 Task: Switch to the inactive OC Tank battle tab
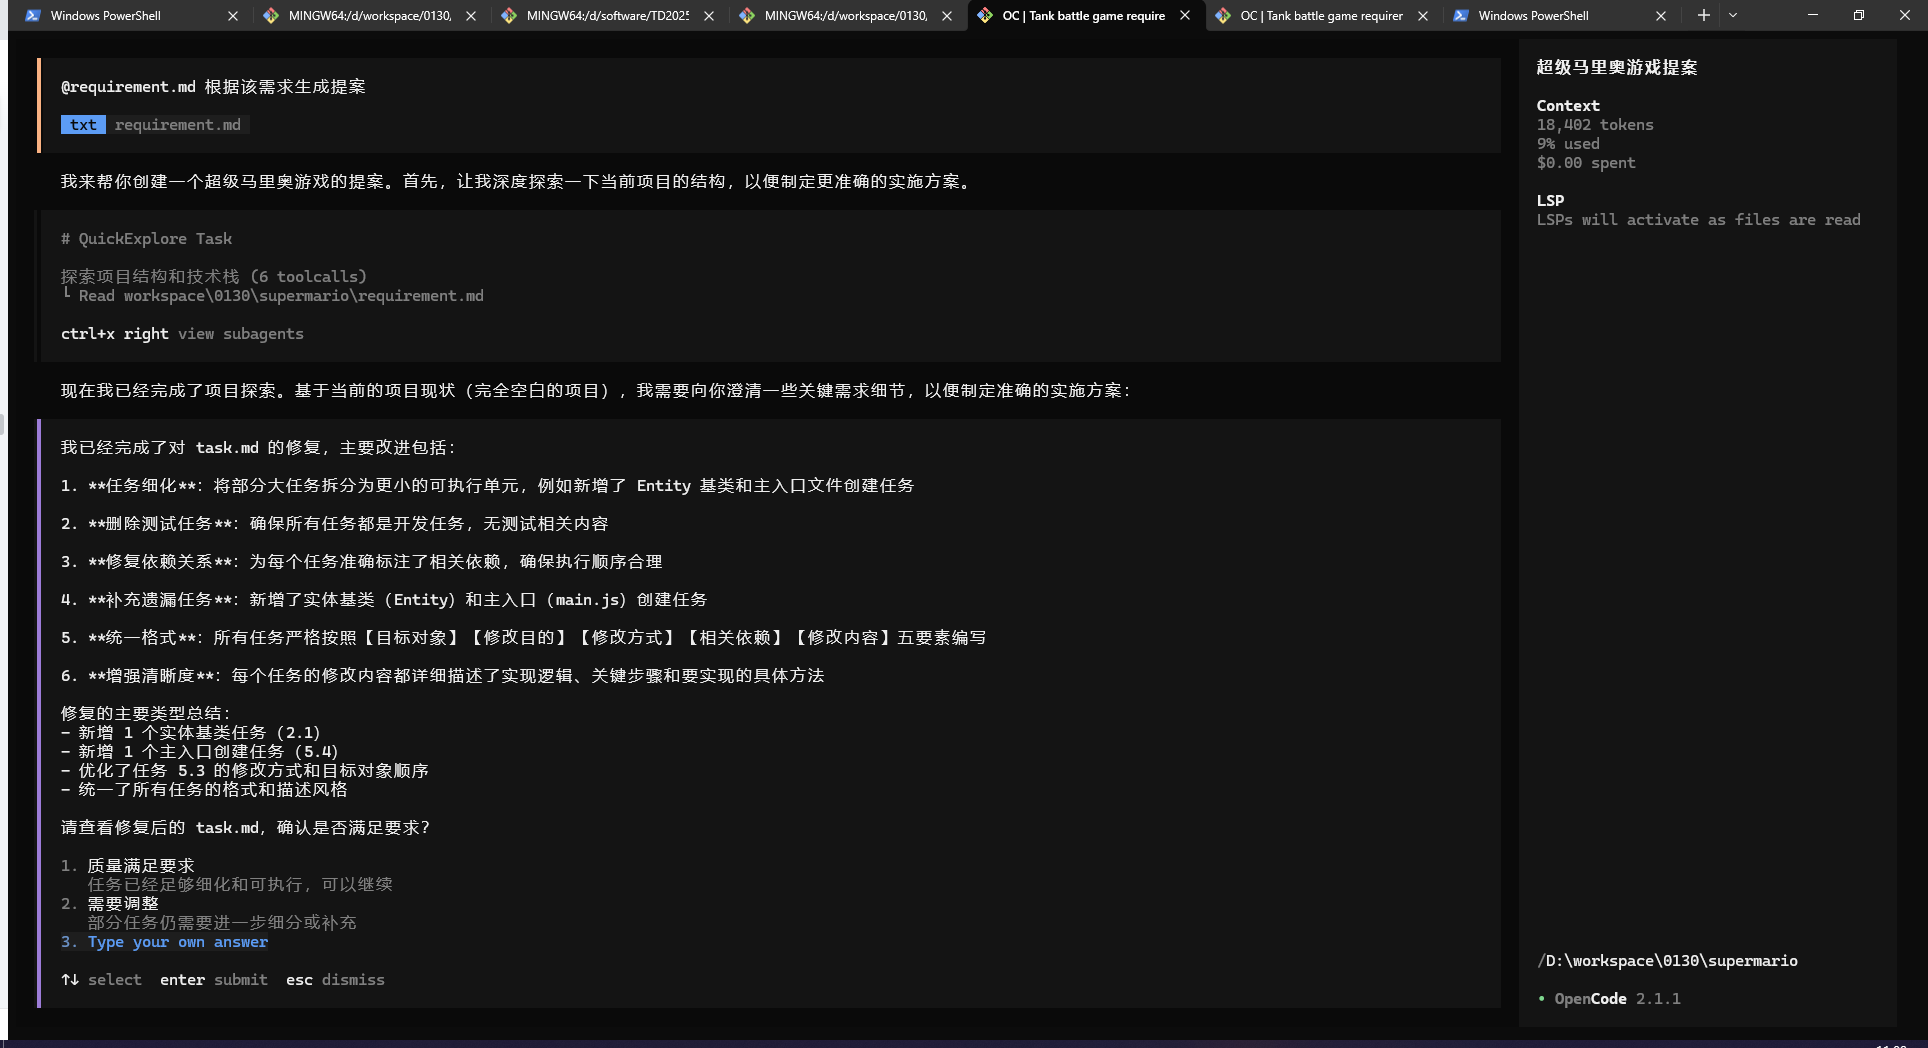[x=1321, y=16]
